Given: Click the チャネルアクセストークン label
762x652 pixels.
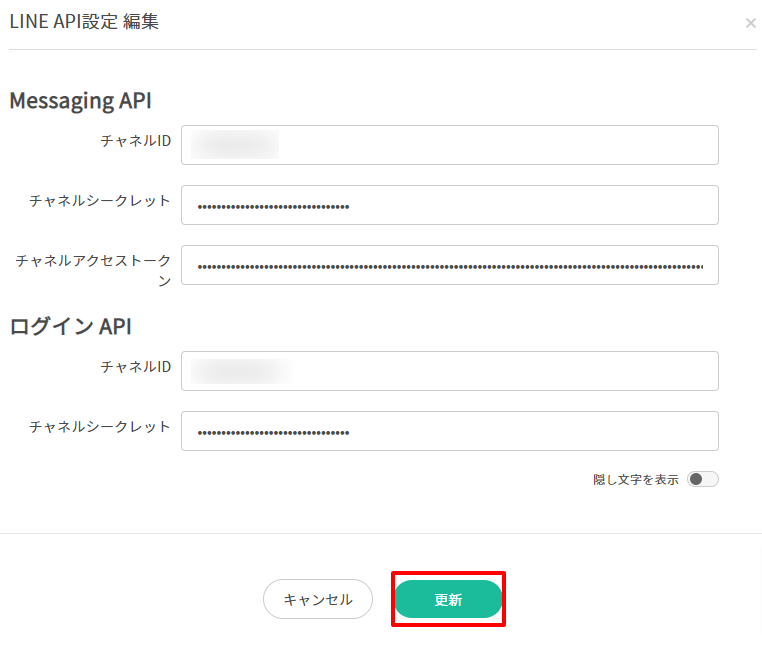Looking at the screenshot, I should point(93,270).
